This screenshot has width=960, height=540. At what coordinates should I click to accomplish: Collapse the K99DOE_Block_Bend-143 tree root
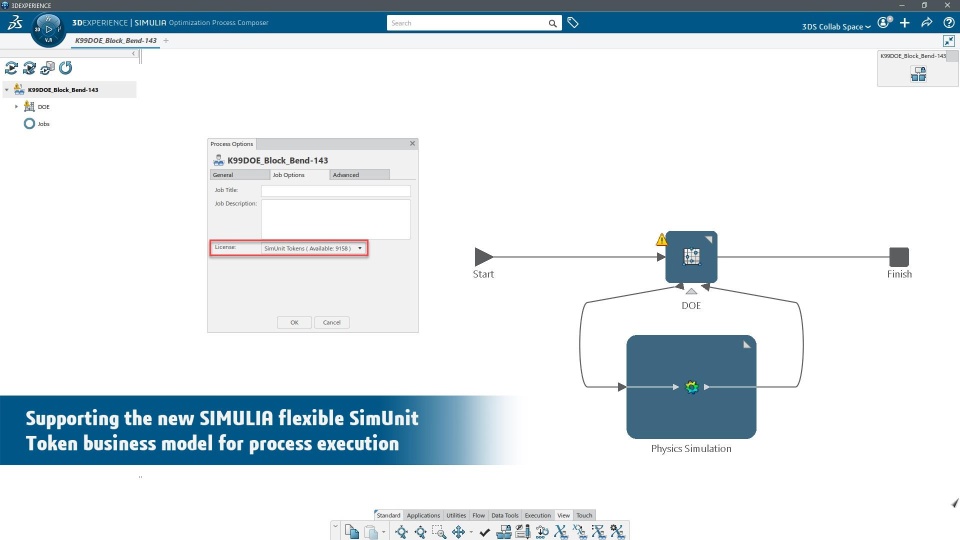point(7,90)
